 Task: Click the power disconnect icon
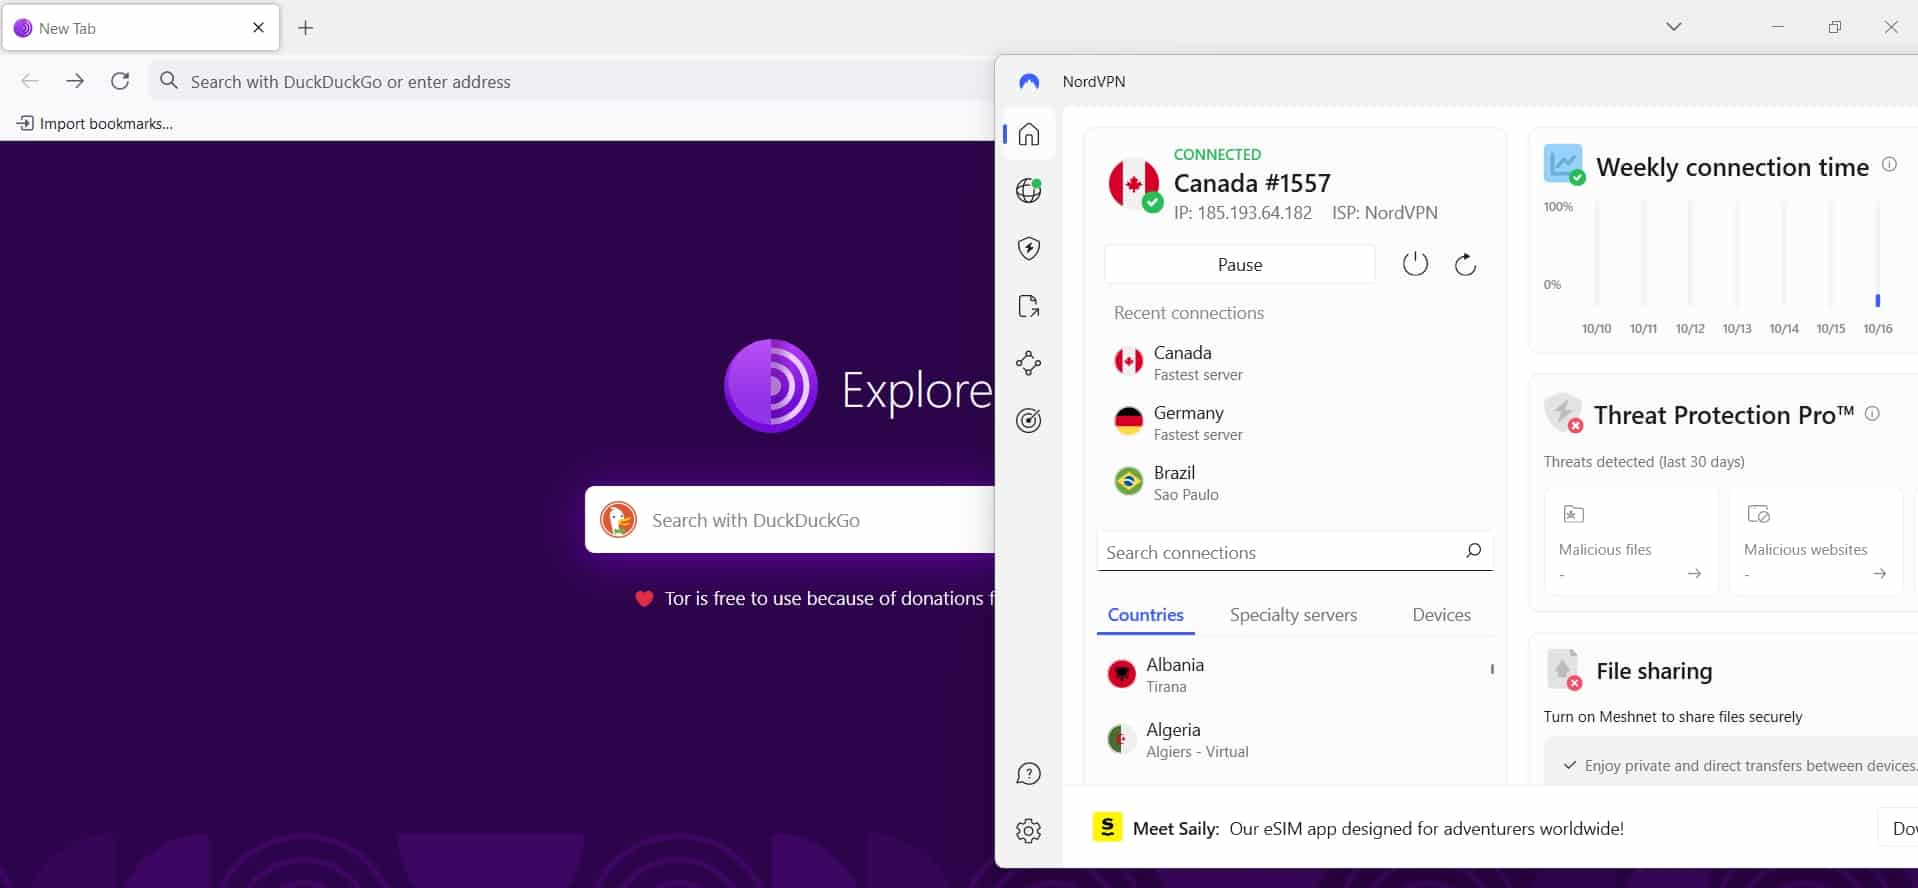(x=1415, y=264)
